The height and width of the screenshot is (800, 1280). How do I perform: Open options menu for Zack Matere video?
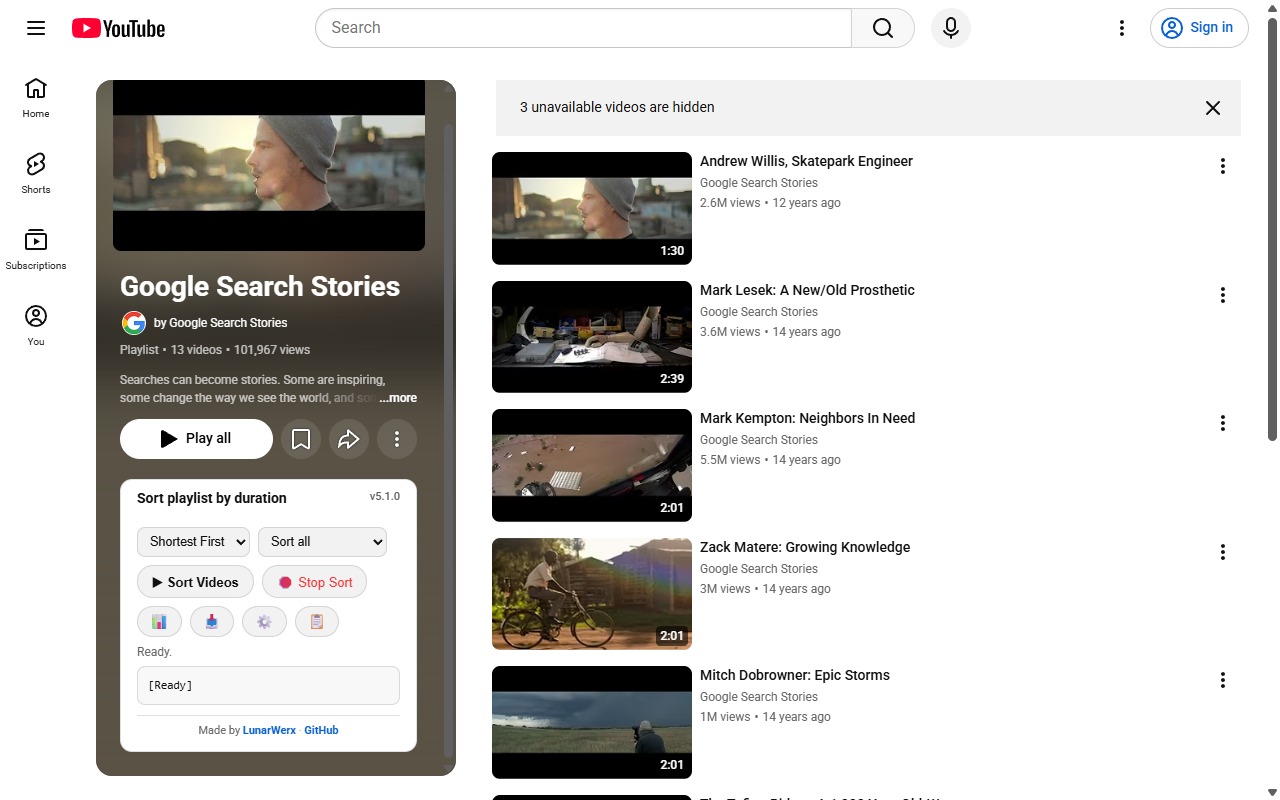click(1222, 552)
